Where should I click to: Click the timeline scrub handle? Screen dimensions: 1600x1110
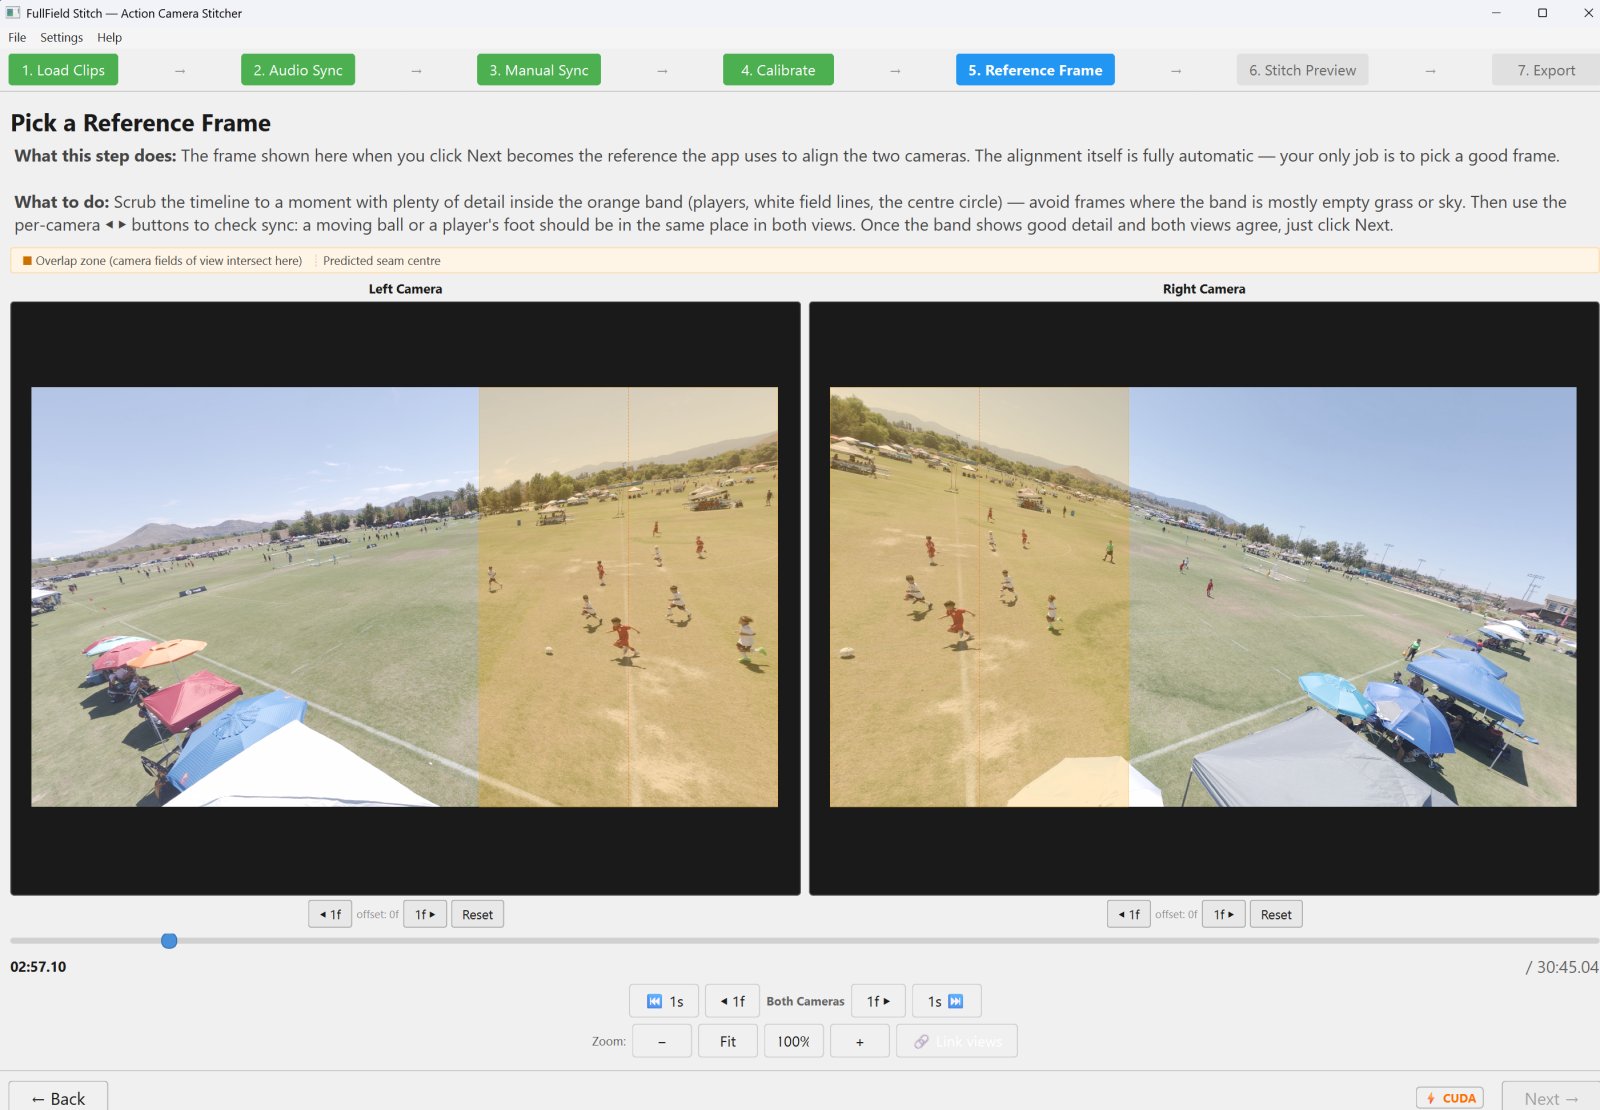coord(169,941)
